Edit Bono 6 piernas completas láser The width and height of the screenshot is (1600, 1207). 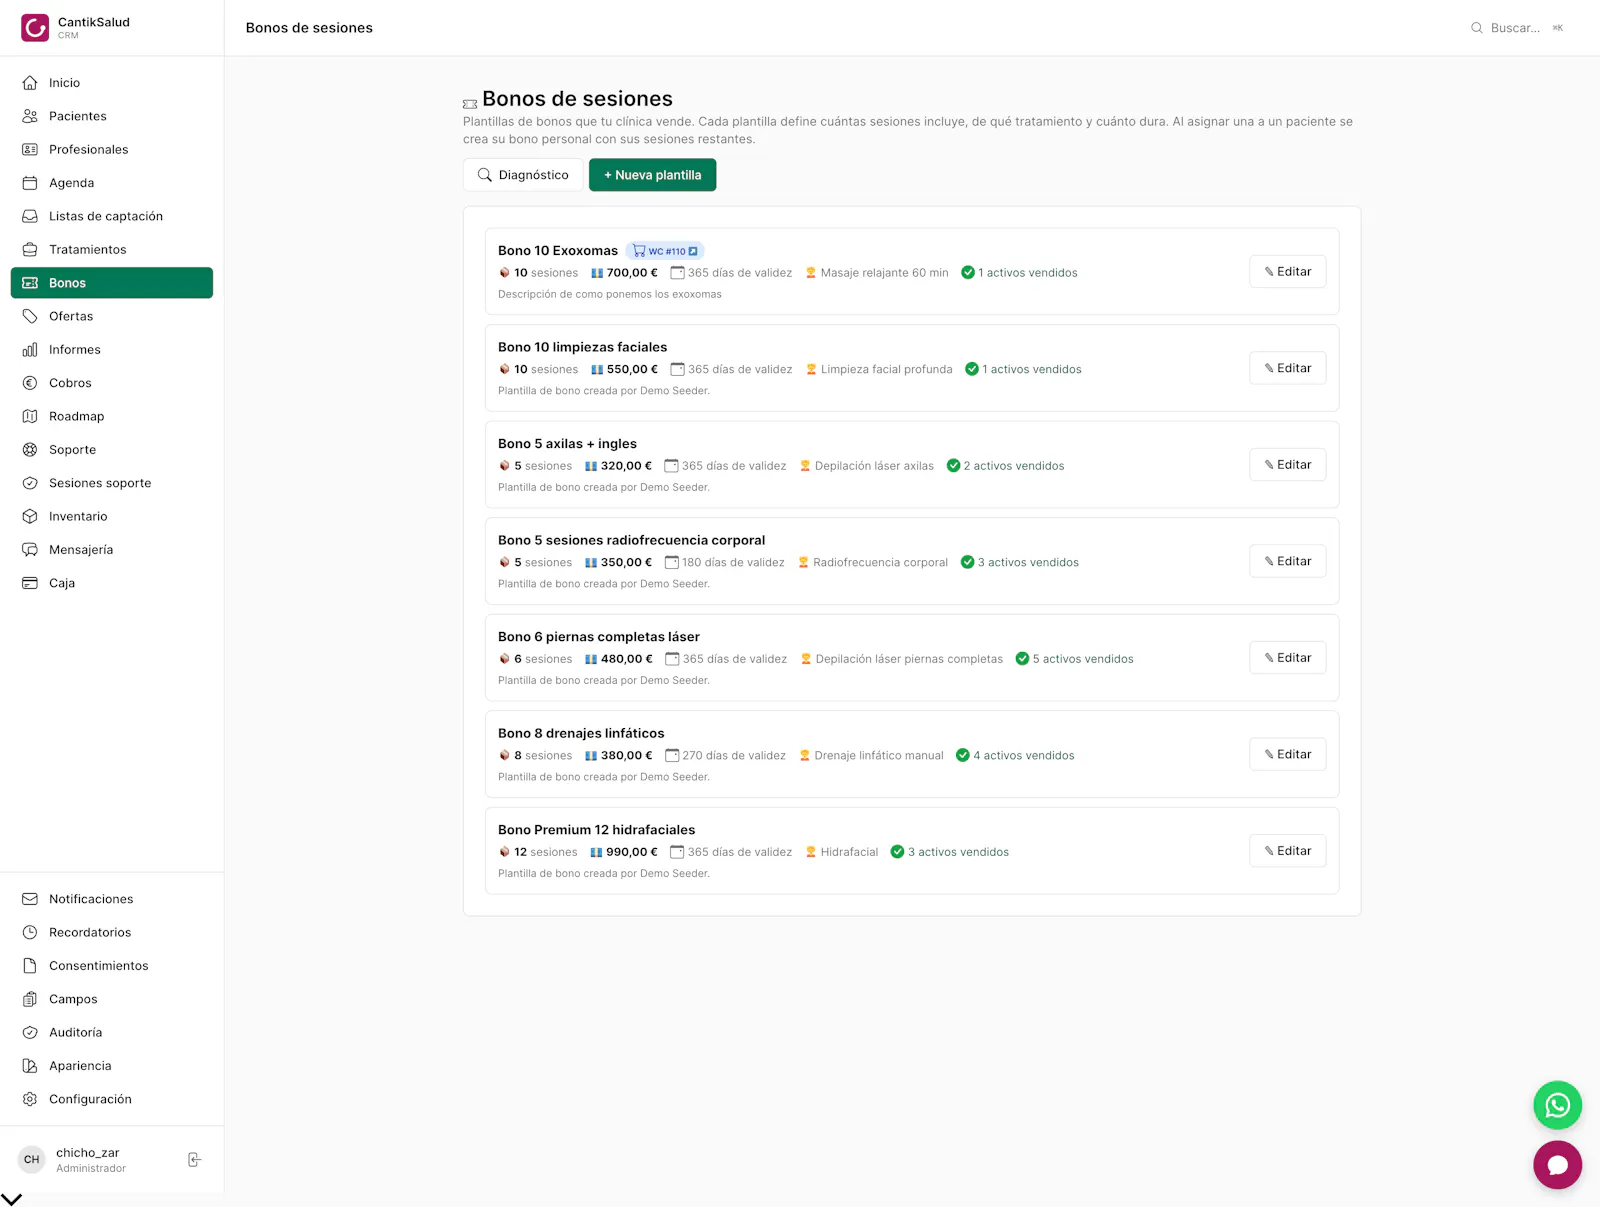click(1287, 658)
